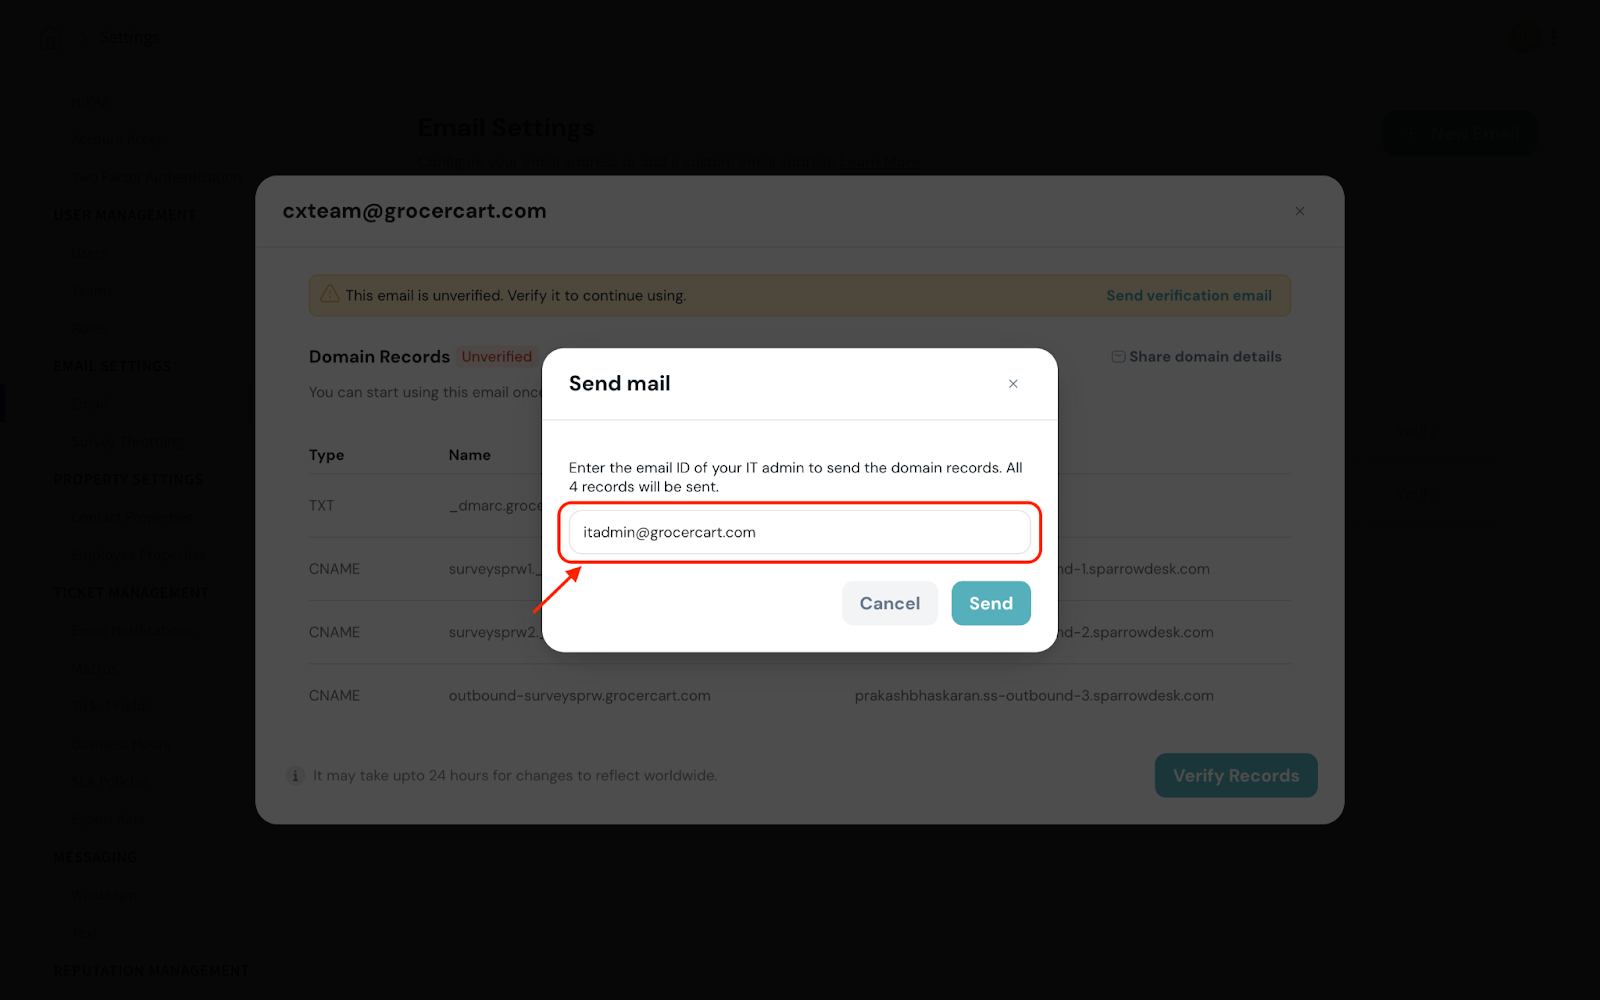Viewport: 1600px width, 1000px height.
Task: Close the cxteam@grocercart.com panel
Action: (1300, 211)
